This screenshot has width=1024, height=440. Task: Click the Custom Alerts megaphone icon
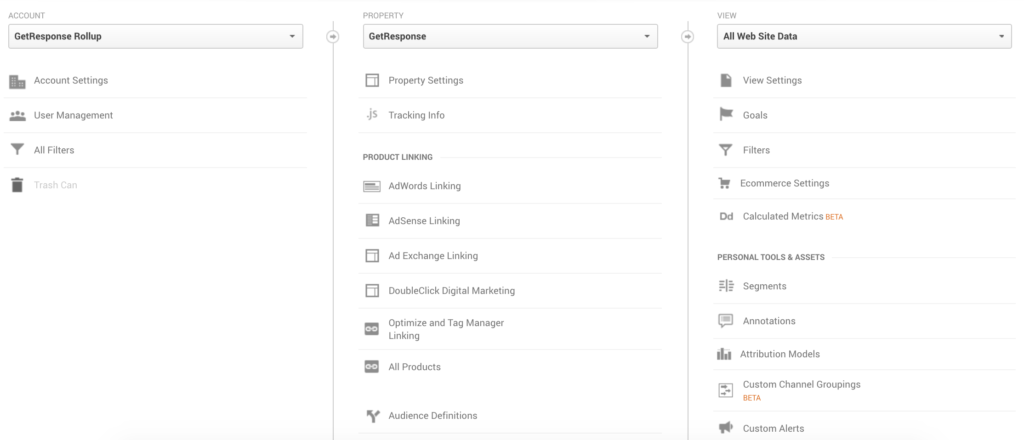pos(726,428)
